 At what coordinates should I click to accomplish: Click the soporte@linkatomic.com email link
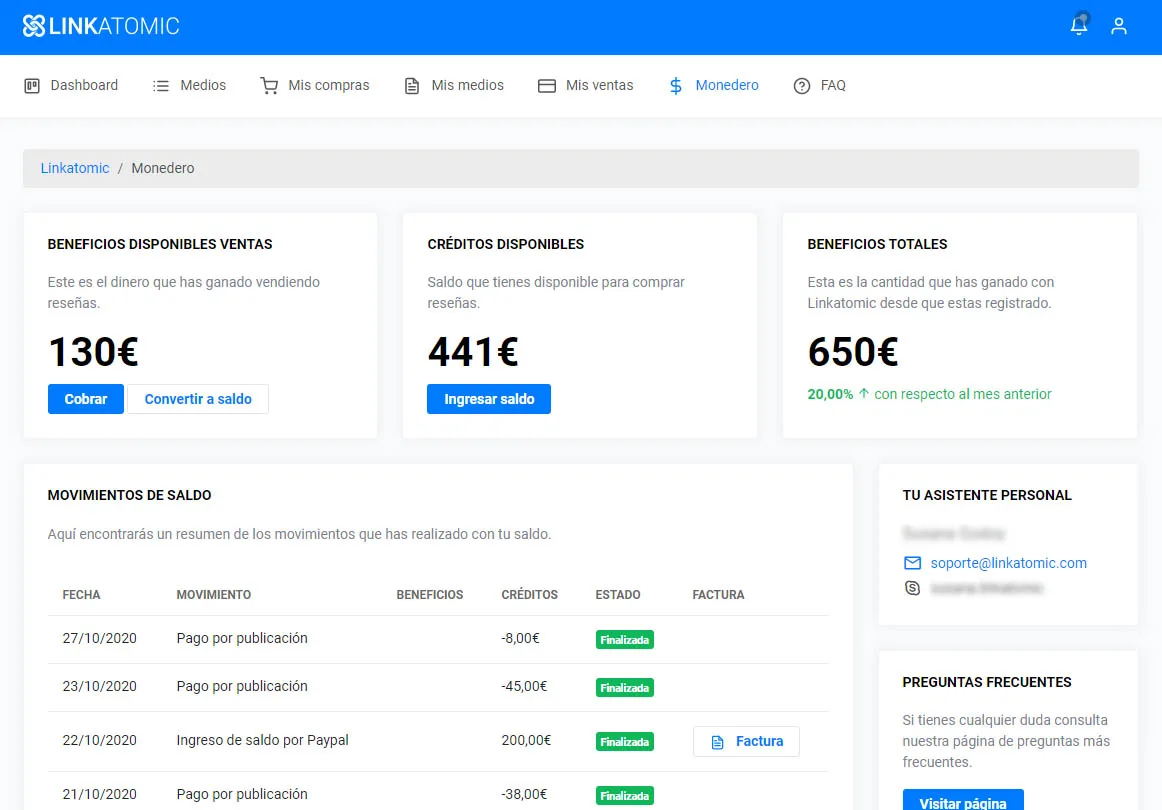tap(1008, 563)
